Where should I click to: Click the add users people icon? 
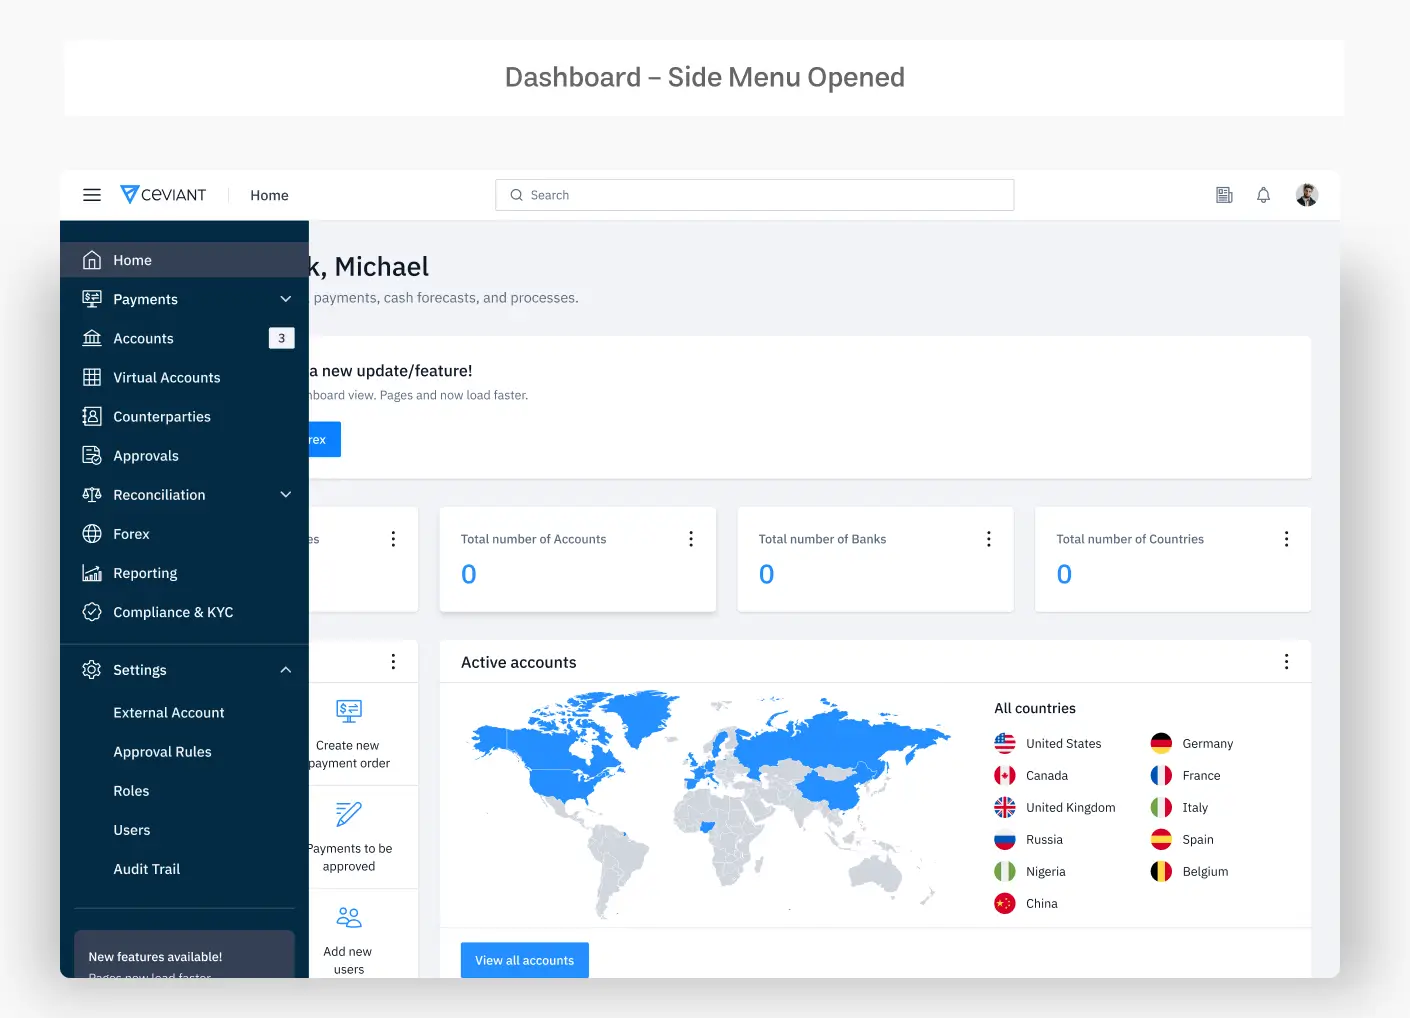[349, 917]
